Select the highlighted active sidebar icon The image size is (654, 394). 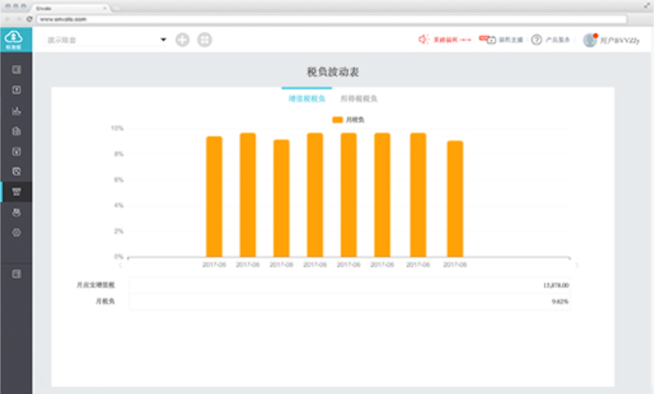(16, 192)
